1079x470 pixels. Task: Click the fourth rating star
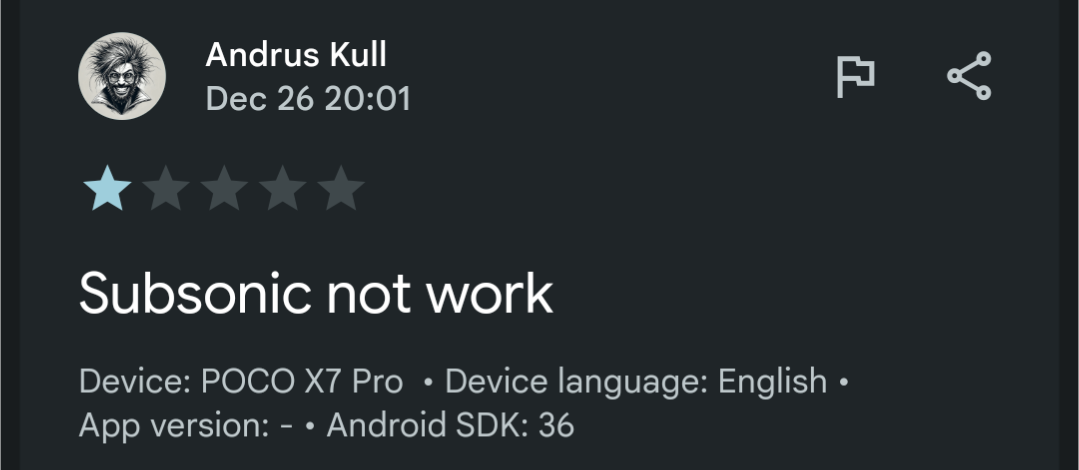pyautogui.click(x=283, y=189)
